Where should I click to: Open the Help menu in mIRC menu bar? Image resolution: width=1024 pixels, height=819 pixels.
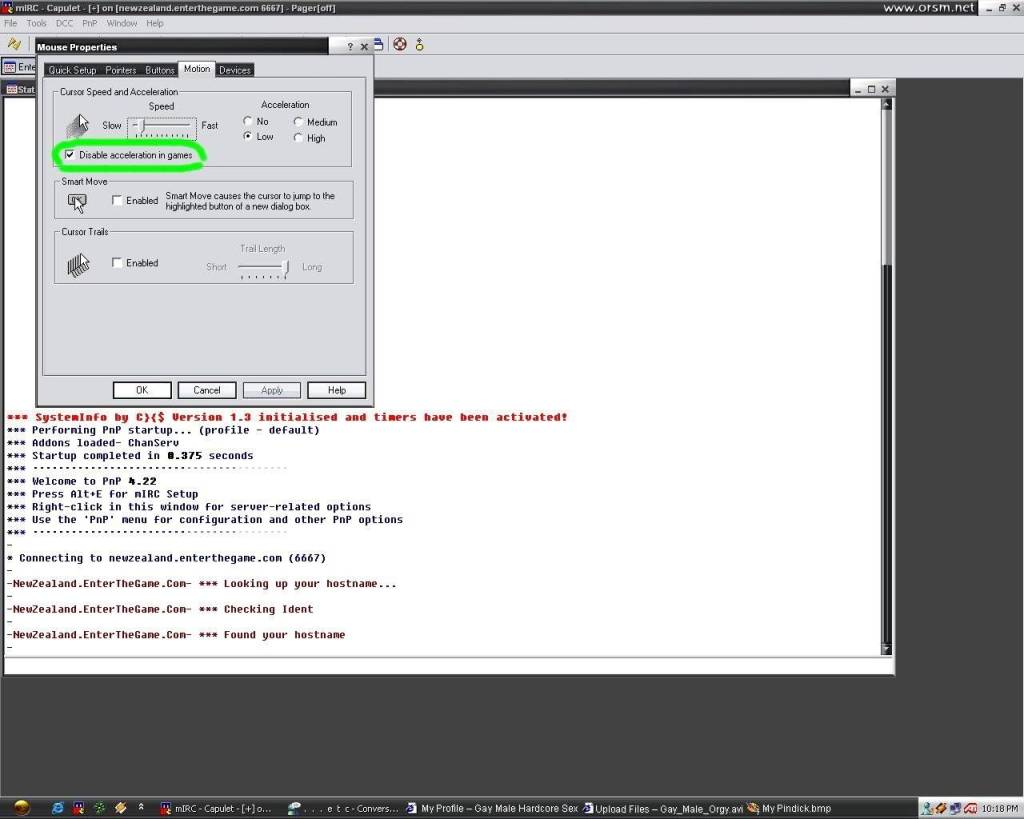(155, 24)
